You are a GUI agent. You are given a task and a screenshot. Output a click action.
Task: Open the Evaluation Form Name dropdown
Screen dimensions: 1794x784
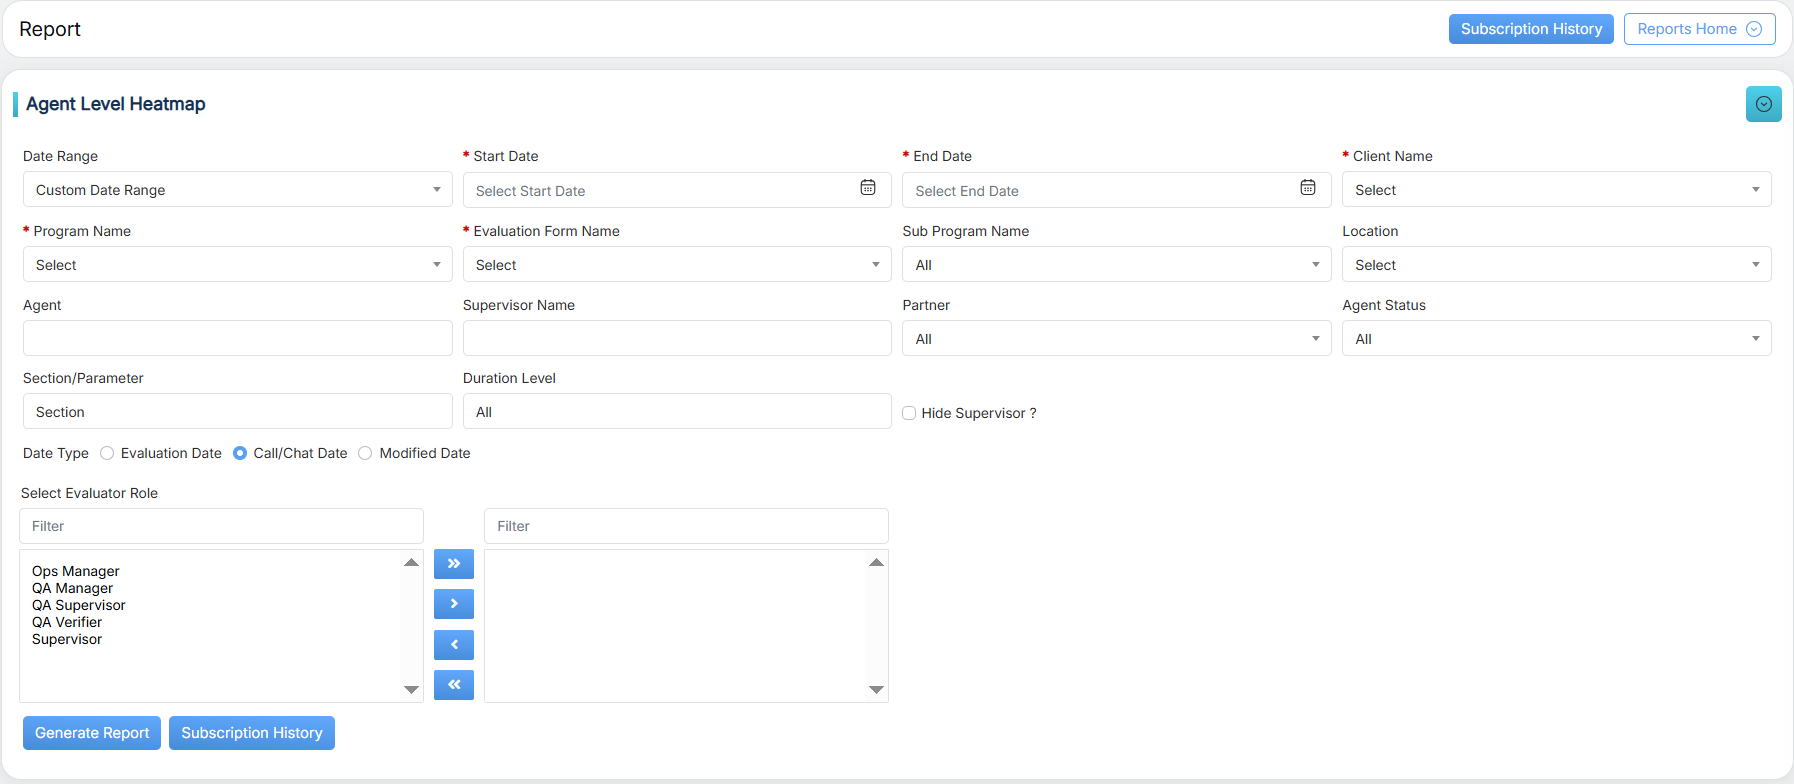[676, 265]
